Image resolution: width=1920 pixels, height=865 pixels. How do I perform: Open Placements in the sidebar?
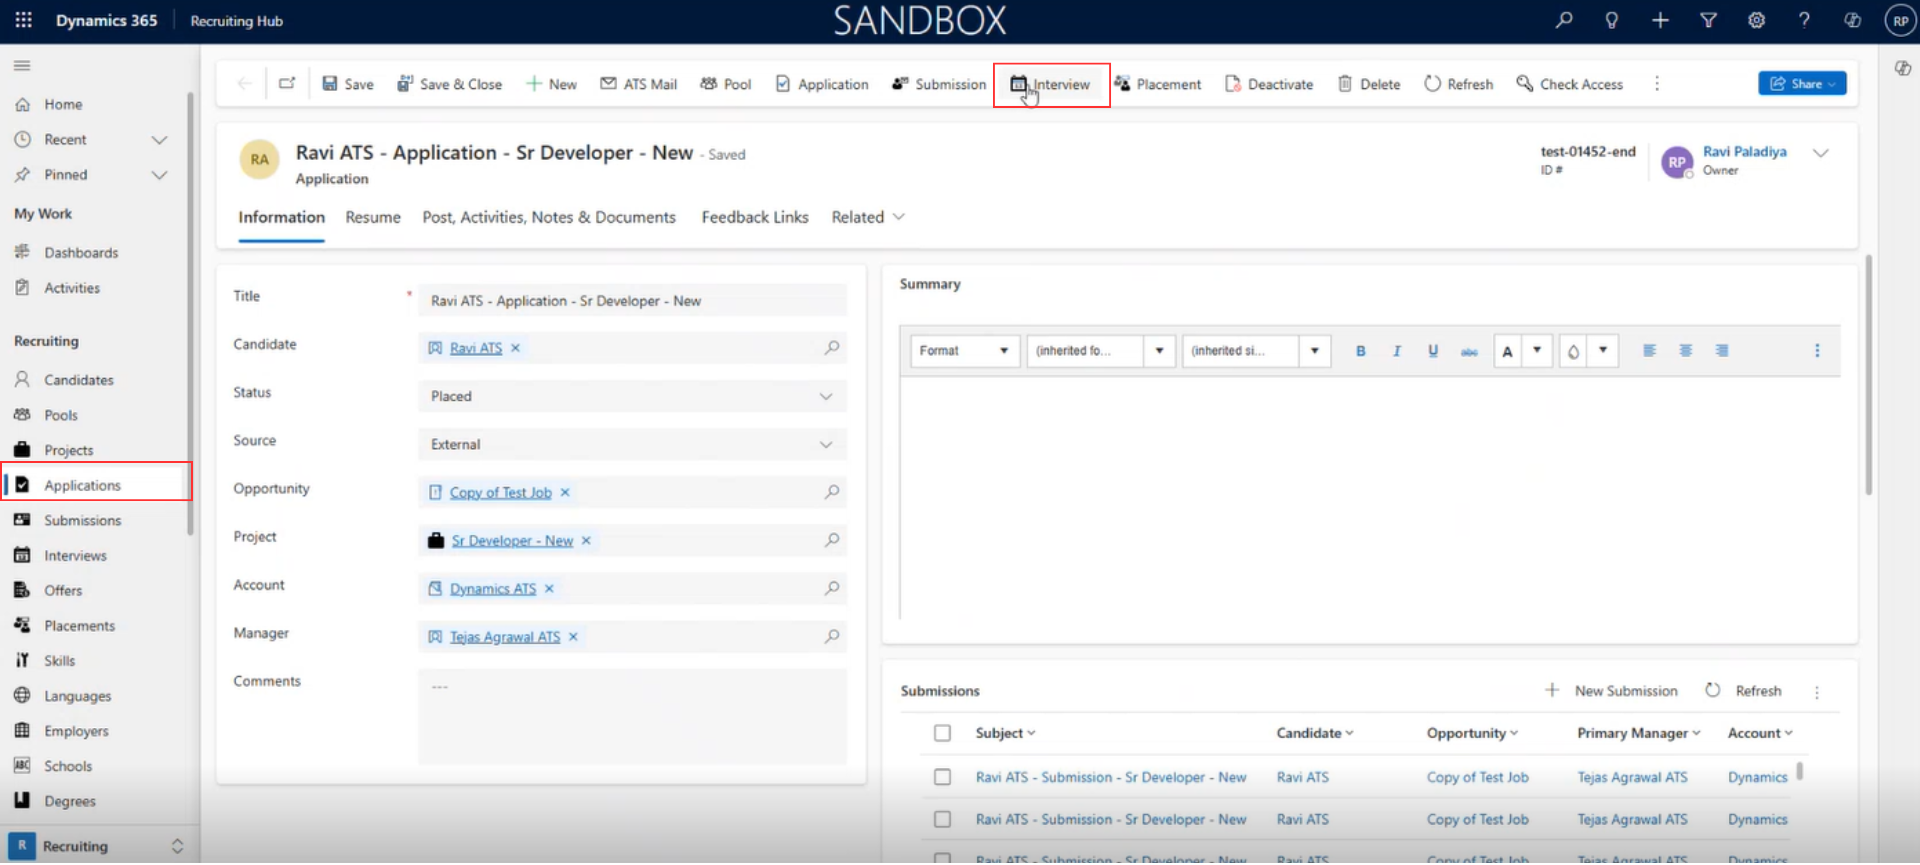coord(79,626)
